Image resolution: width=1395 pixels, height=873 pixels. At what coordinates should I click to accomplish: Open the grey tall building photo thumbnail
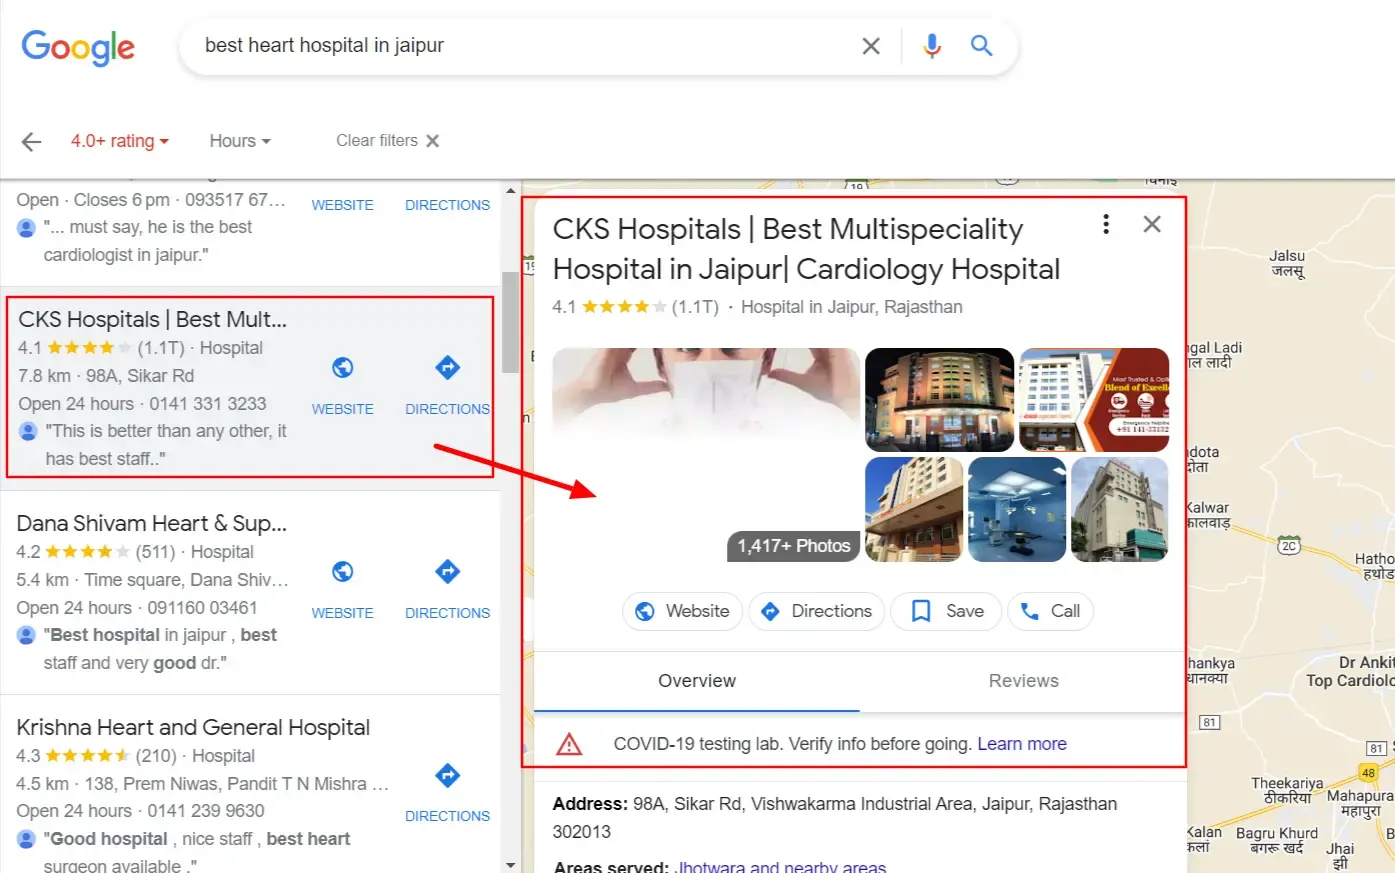click(x=1120, y=510)
